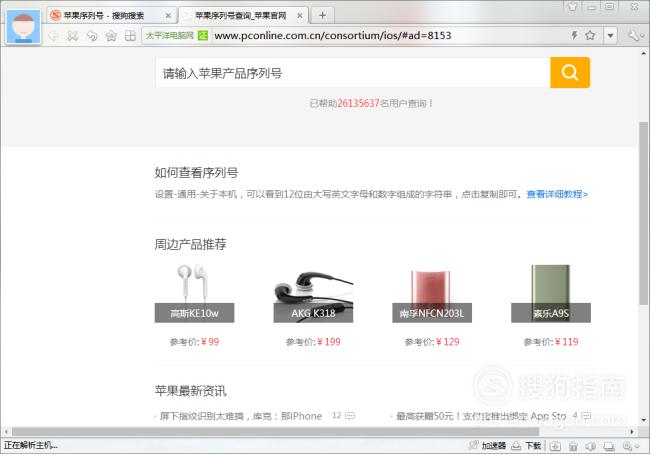This screenshot has width=650, height=454.
Task: Open the skin shirt icon in title bar
Action: pos(572,7)
